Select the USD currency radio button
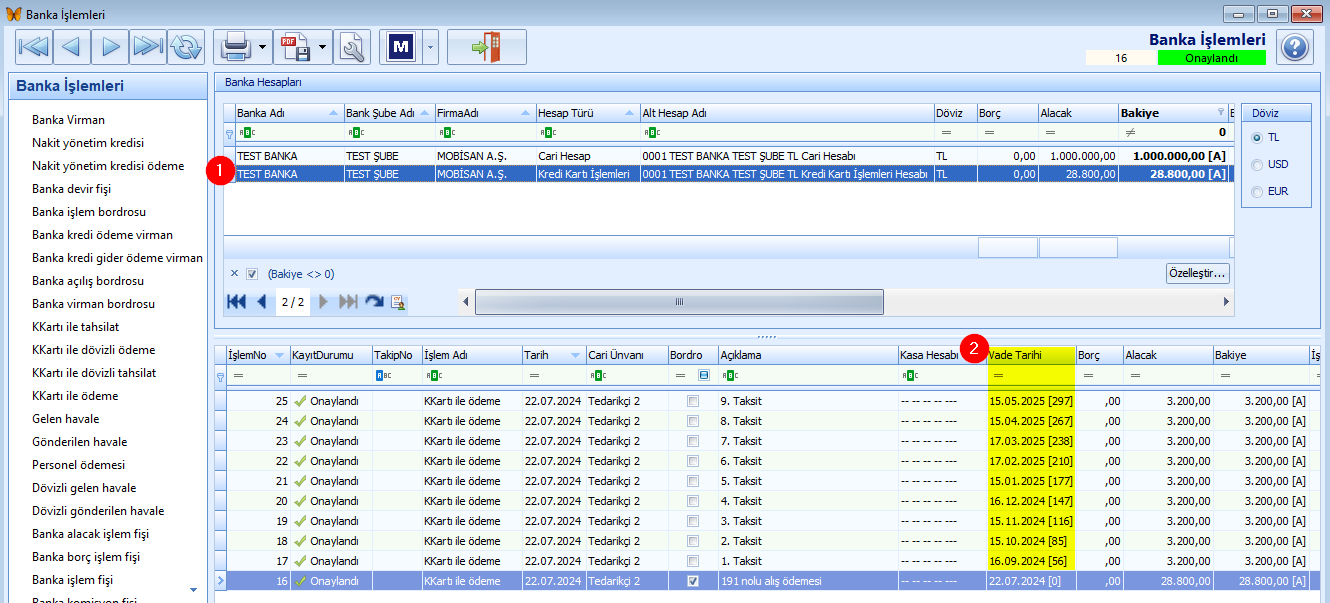 (1257, 164)
